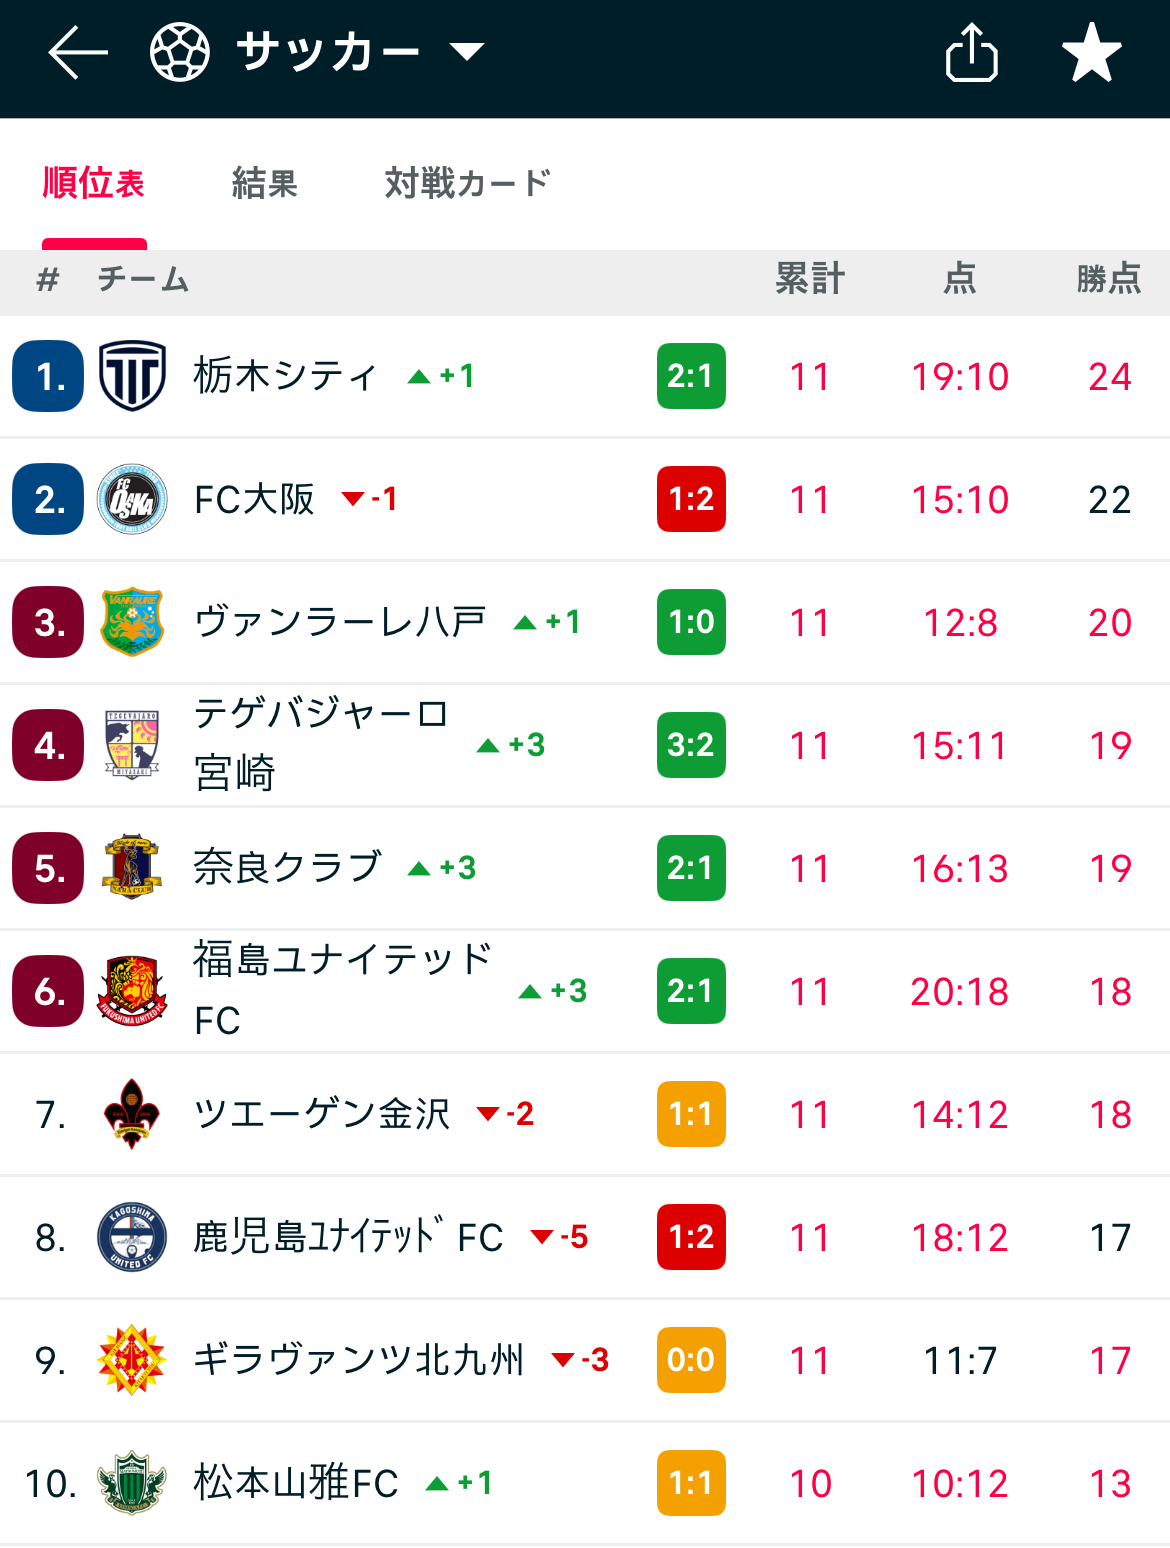Open 福島ユナイテッドFC team name

click(343, 990)
